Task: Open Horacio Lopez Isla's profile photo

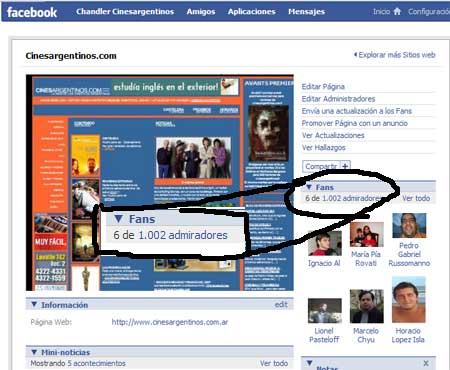Action: point(409,300)
